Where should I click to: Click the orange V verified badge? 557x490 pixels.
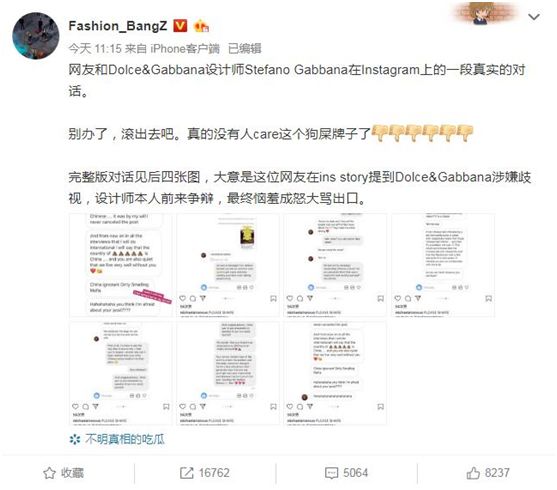coord(180,26)
